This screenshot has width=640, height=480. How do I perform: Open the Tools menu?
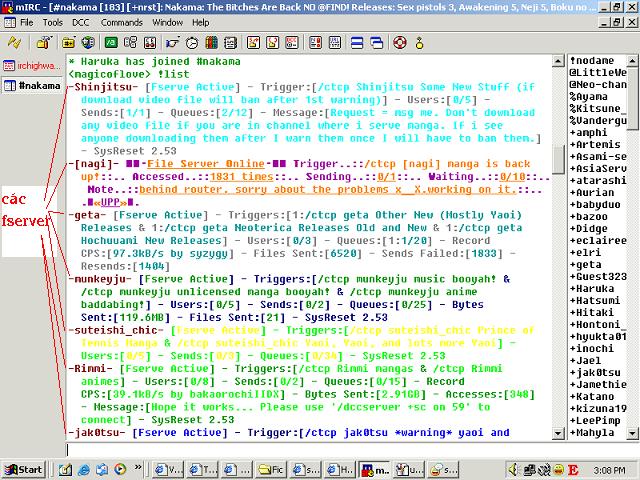53,22
